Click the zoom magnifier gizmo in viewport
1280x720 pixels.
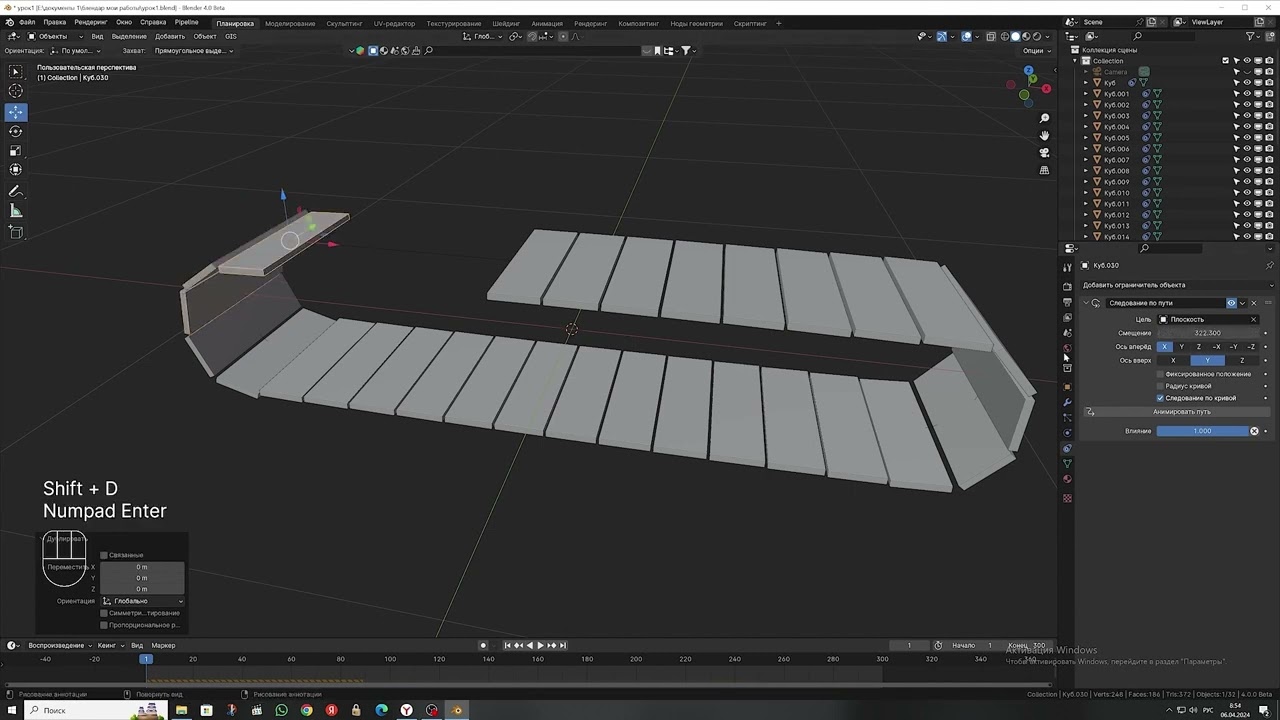tap(1044, 118)
